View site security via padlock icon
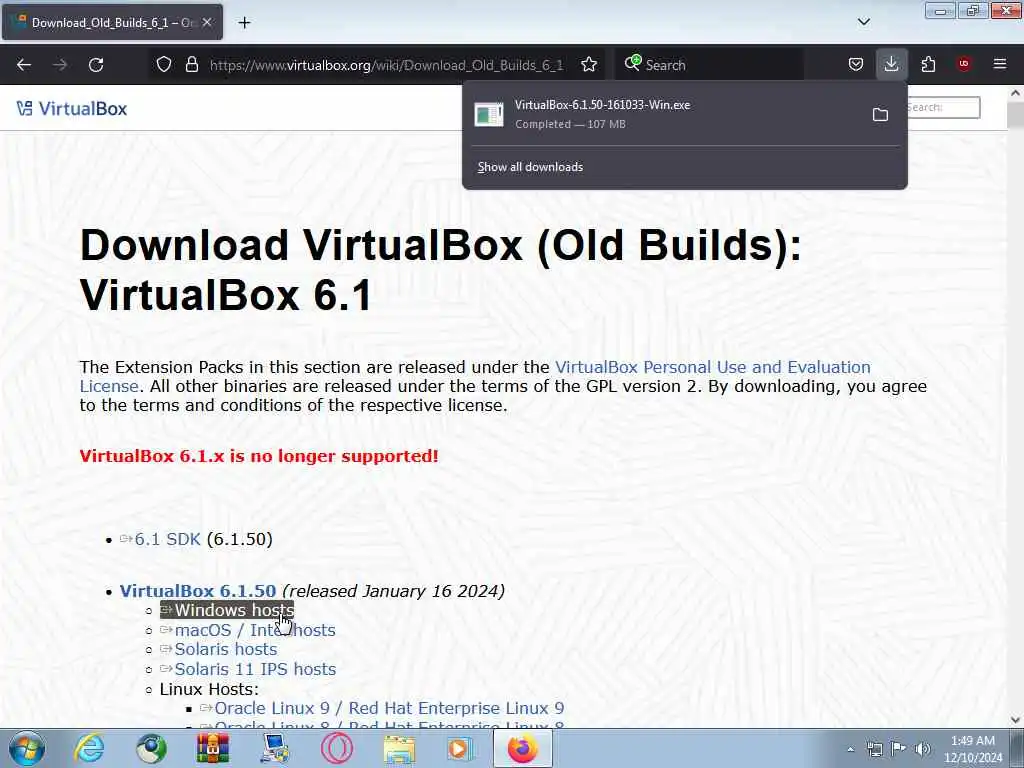The height and width of the screenshot is (768, 1024). (x=191, y=65)
